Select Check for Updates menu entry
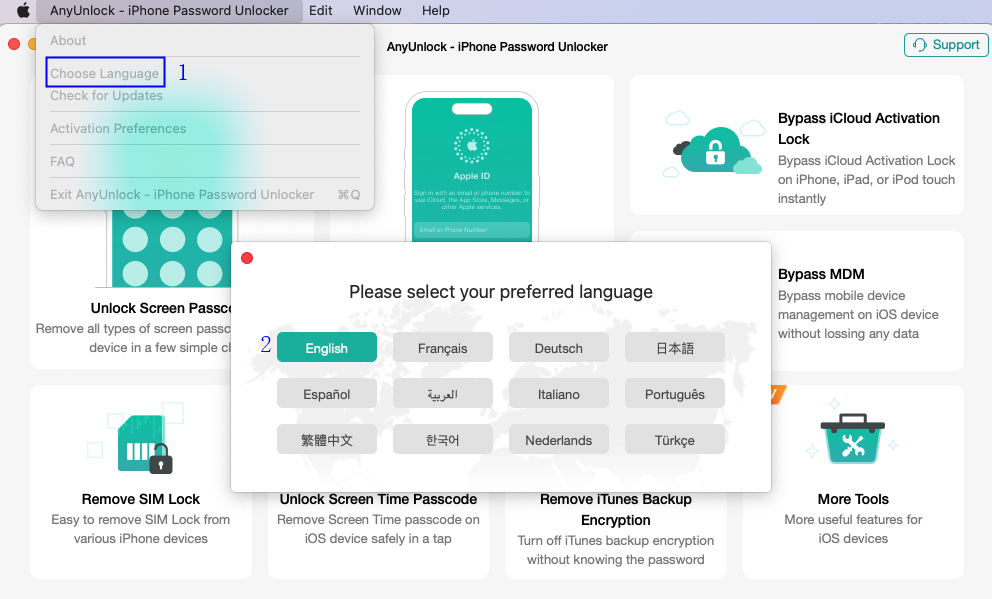 [x=106, y=96]
